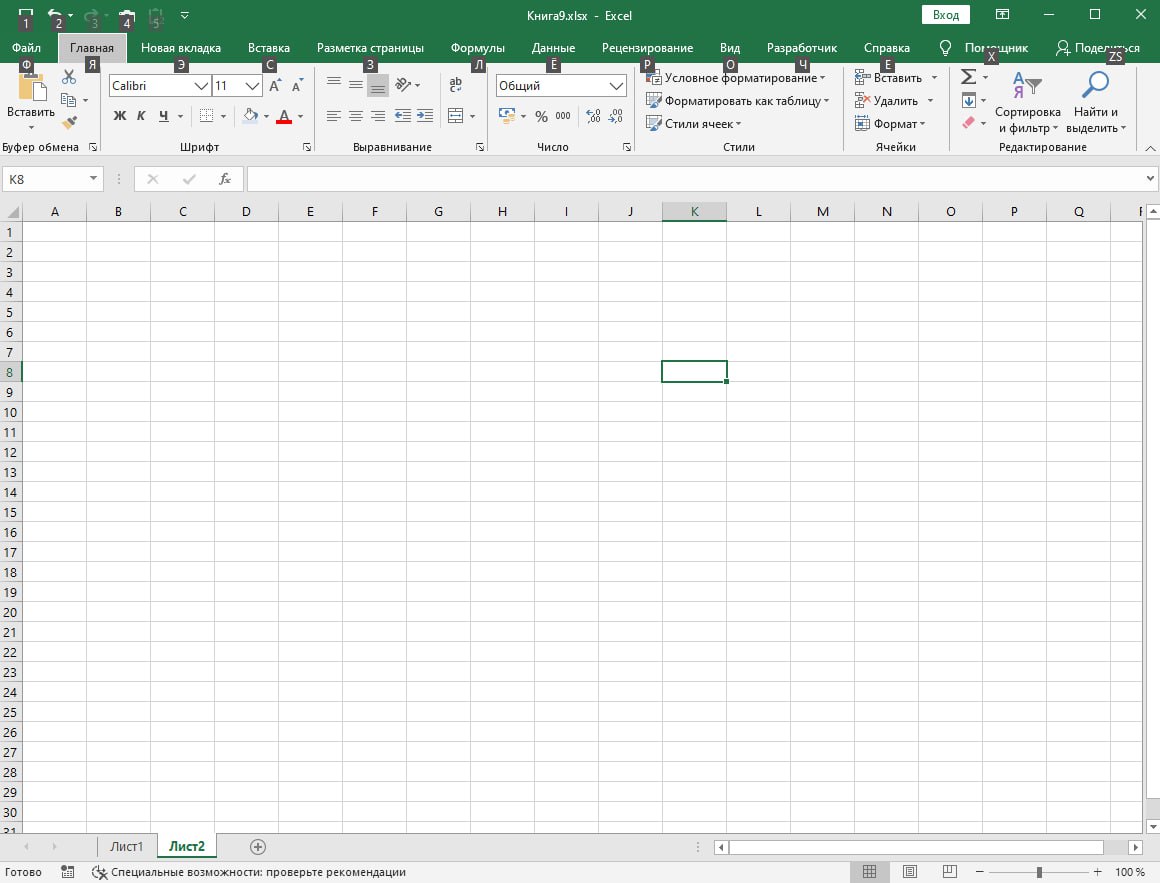
Task: Expand the Общий number format dropdown
Action: click(616, 86)
